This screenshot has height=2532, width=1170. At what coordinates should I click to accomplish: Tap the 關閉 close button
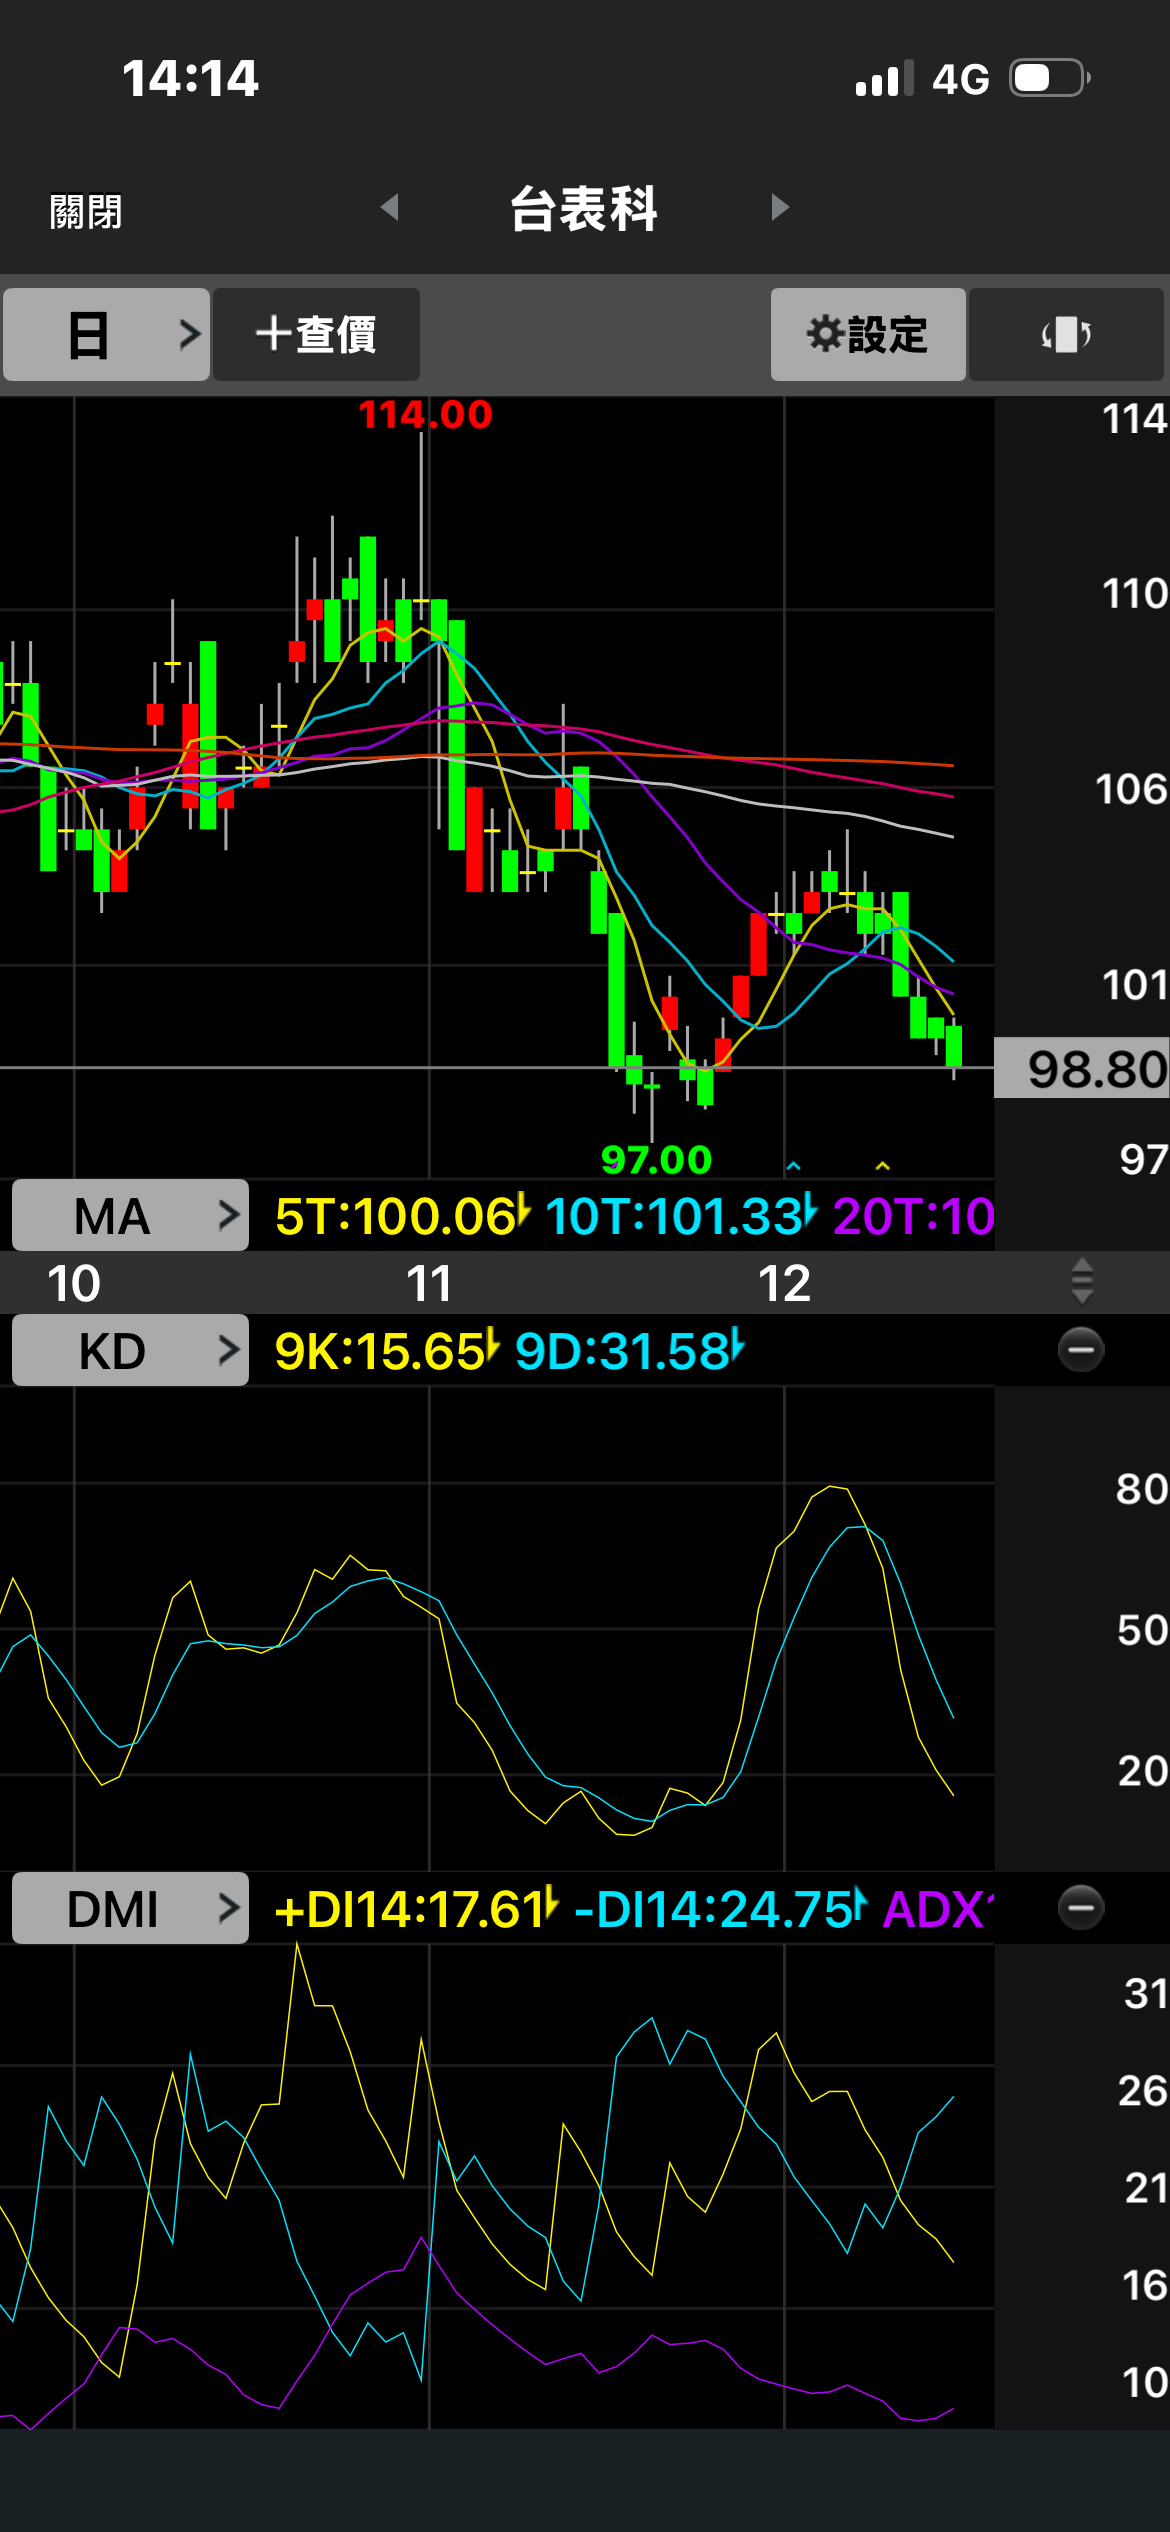coord(86,212)
